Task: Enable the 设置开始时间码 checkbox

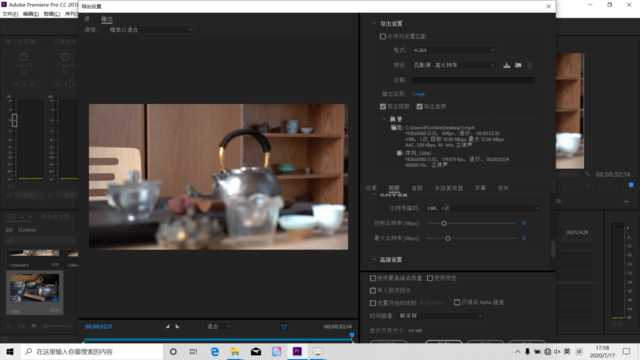Action: coord(373,303)
